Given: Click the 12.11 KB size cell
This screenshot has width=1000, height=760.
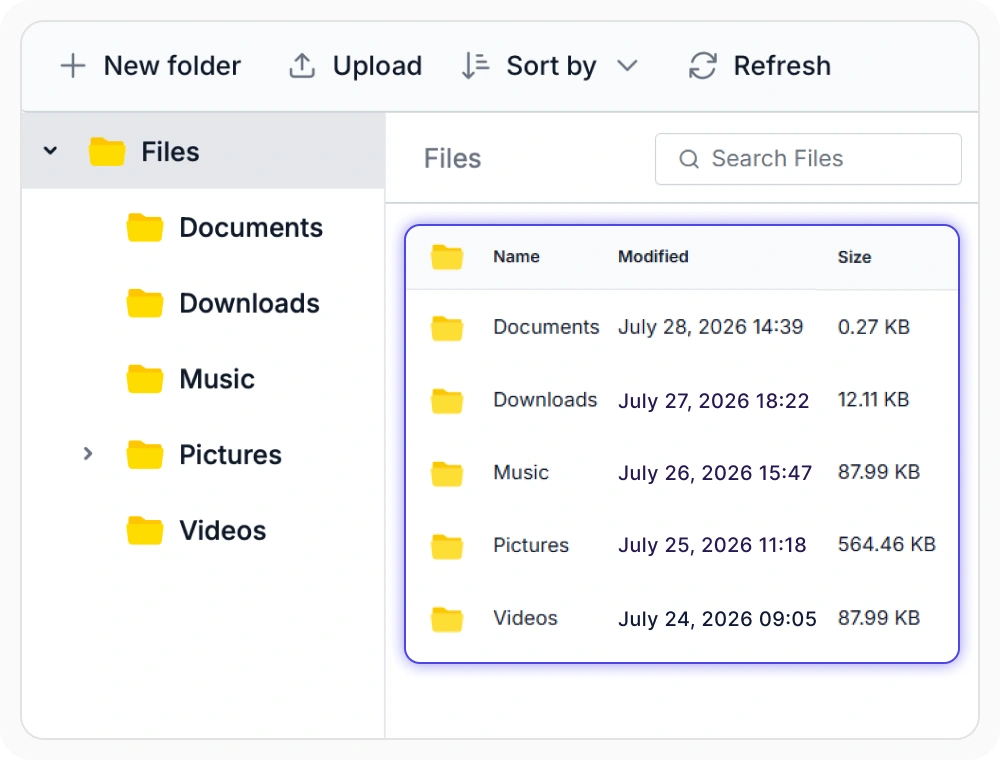Looking at the screenshot, I should (x=873, y=400).
